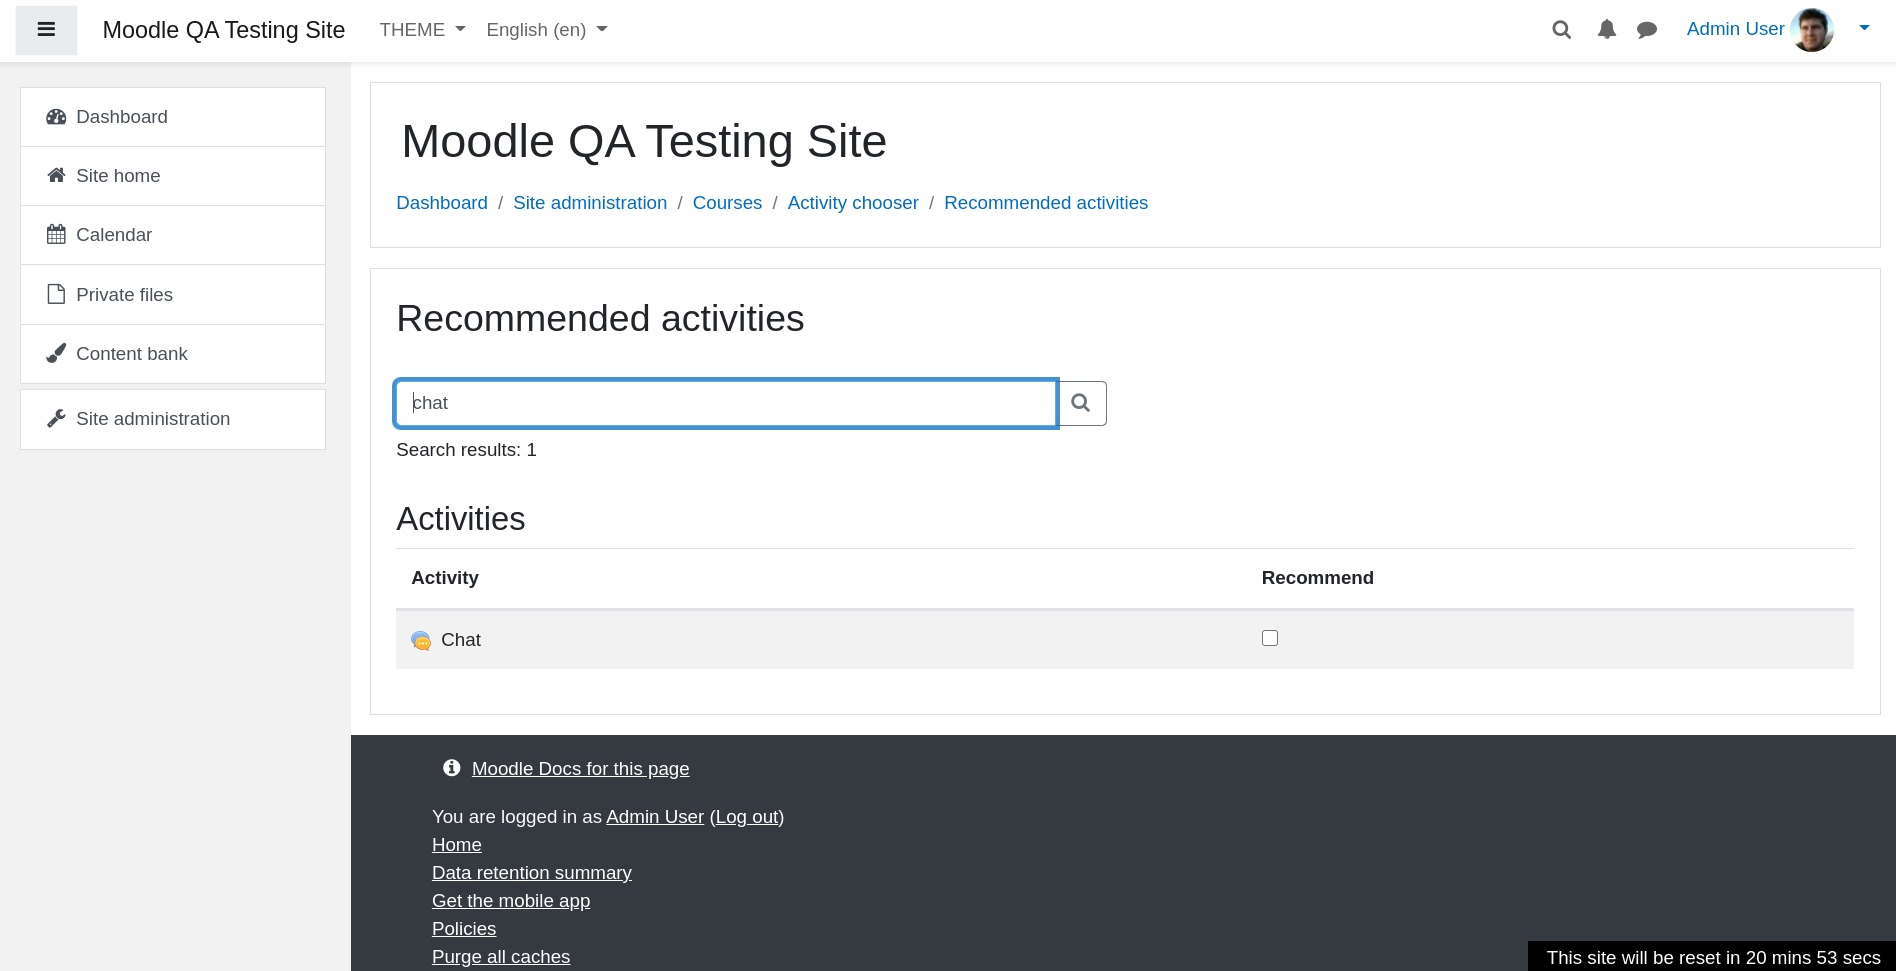Open the Data retention summary link
1896x971 pixels.
(532, 873)
